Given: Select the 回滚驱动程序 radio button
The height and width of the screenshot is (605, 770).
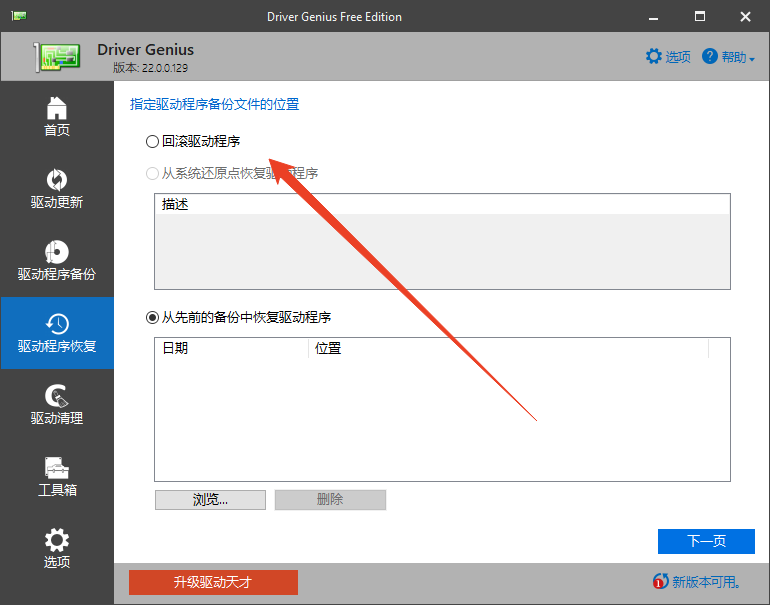Looking at the screenshot, I should click(x=153, y=141).
